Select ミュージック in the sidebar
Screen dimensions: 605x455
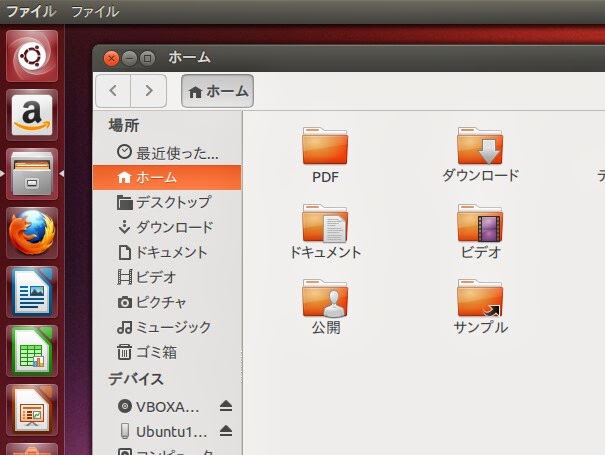(167, 327)
